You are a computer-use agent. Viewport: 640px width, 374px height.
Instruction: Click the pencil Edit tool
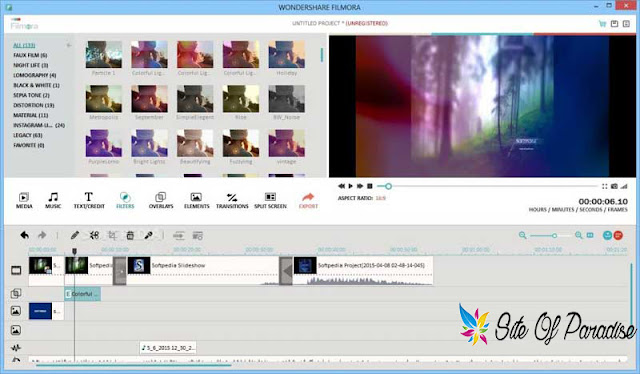pos(75,235)
